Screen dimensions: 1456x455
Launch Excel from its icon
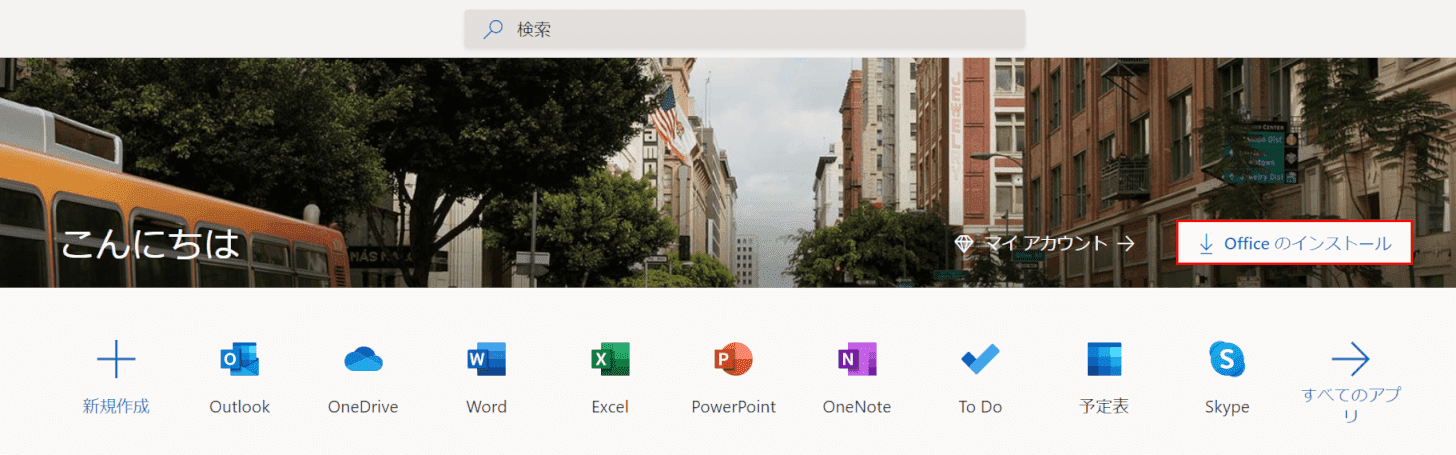[x=610, y=358]
